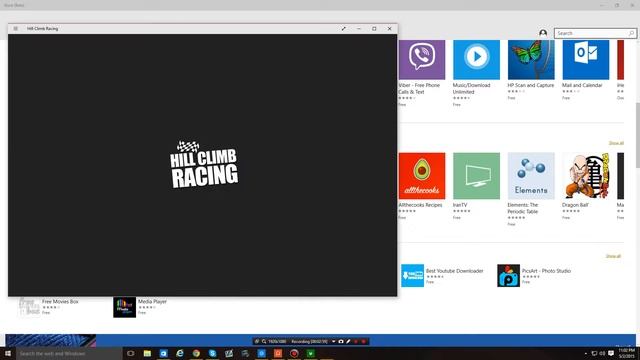Click the Hill Climb Racing splash logo
This screenshot has width=640, height=360.
(x=204, y=164)
